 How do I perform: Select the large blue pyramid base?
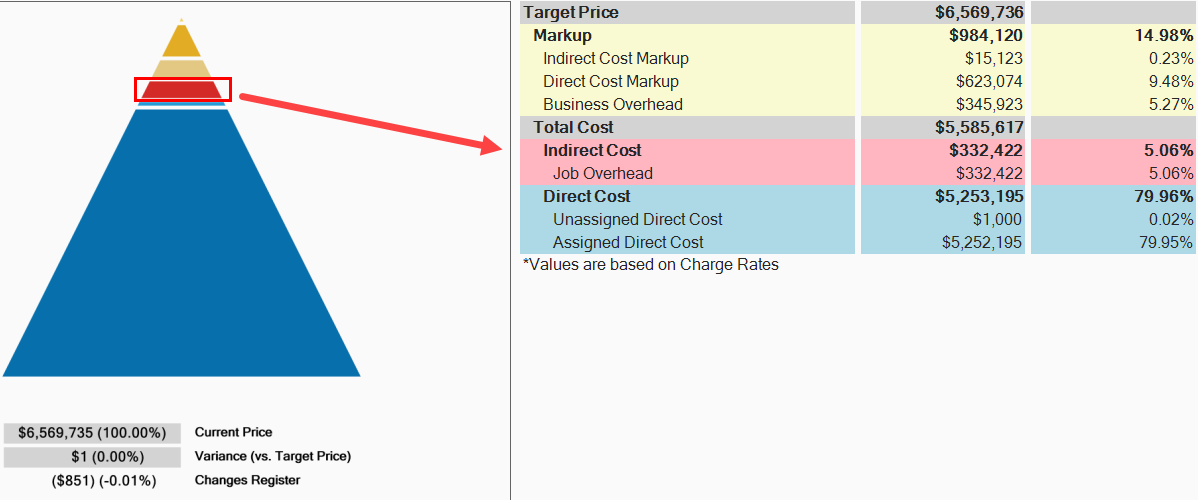(x=181, y=260)
